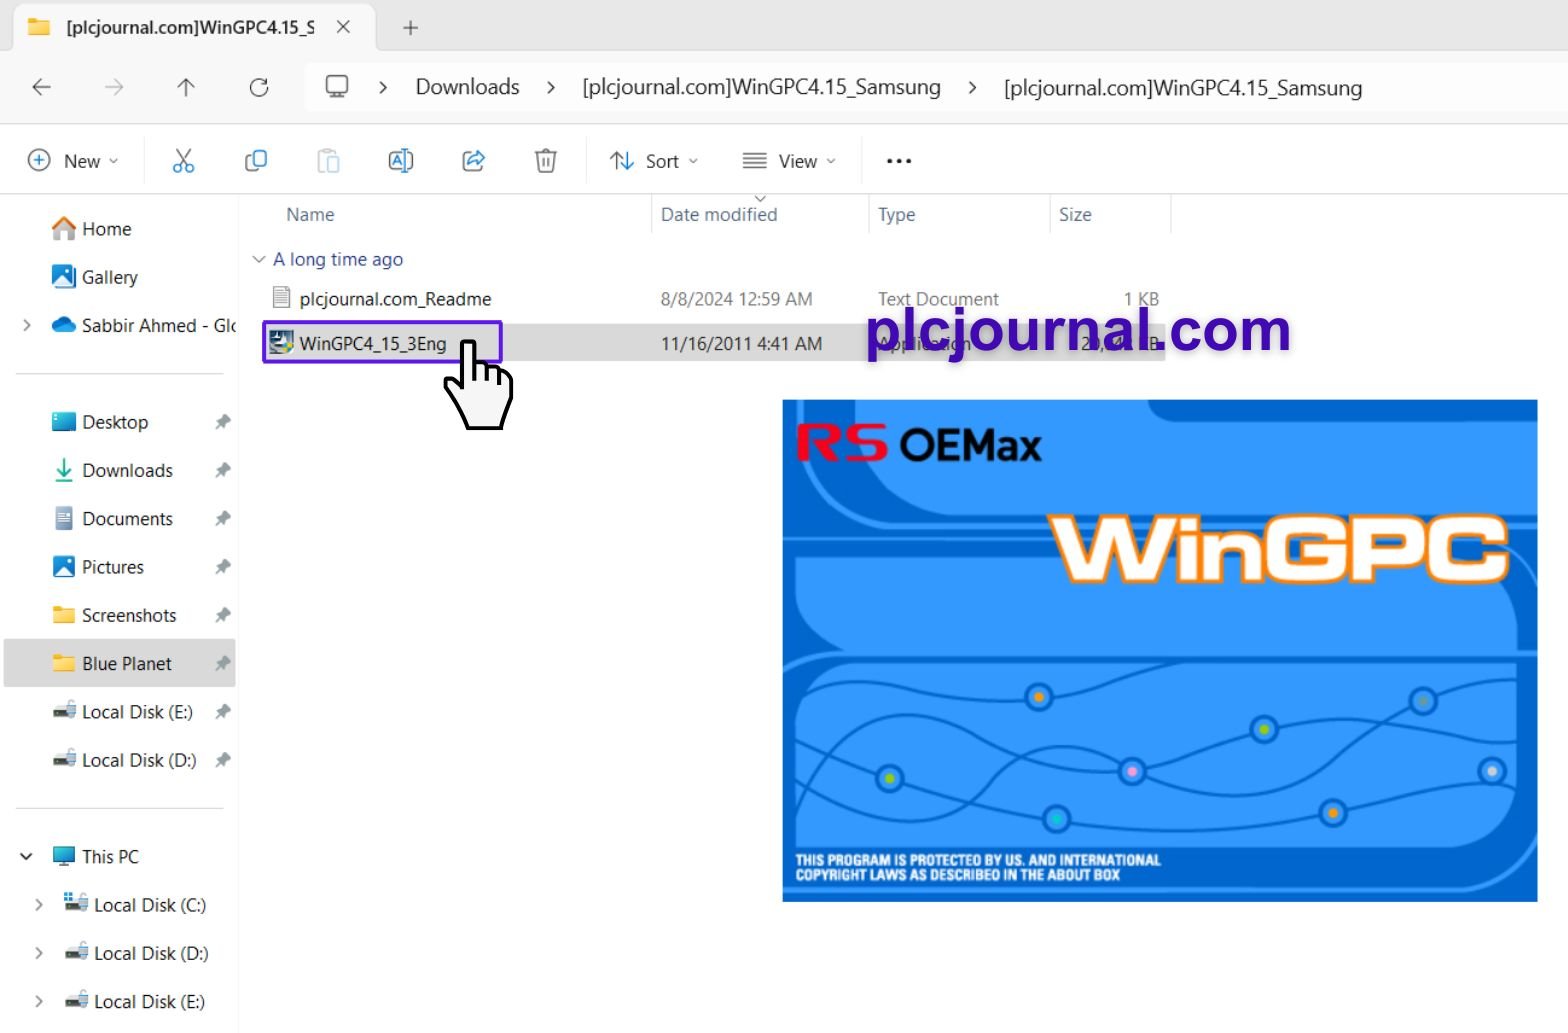Go back with the Back arrow
Image resolution: width=1568 pixels, height=1033 pixels.
tap(42, 88)
